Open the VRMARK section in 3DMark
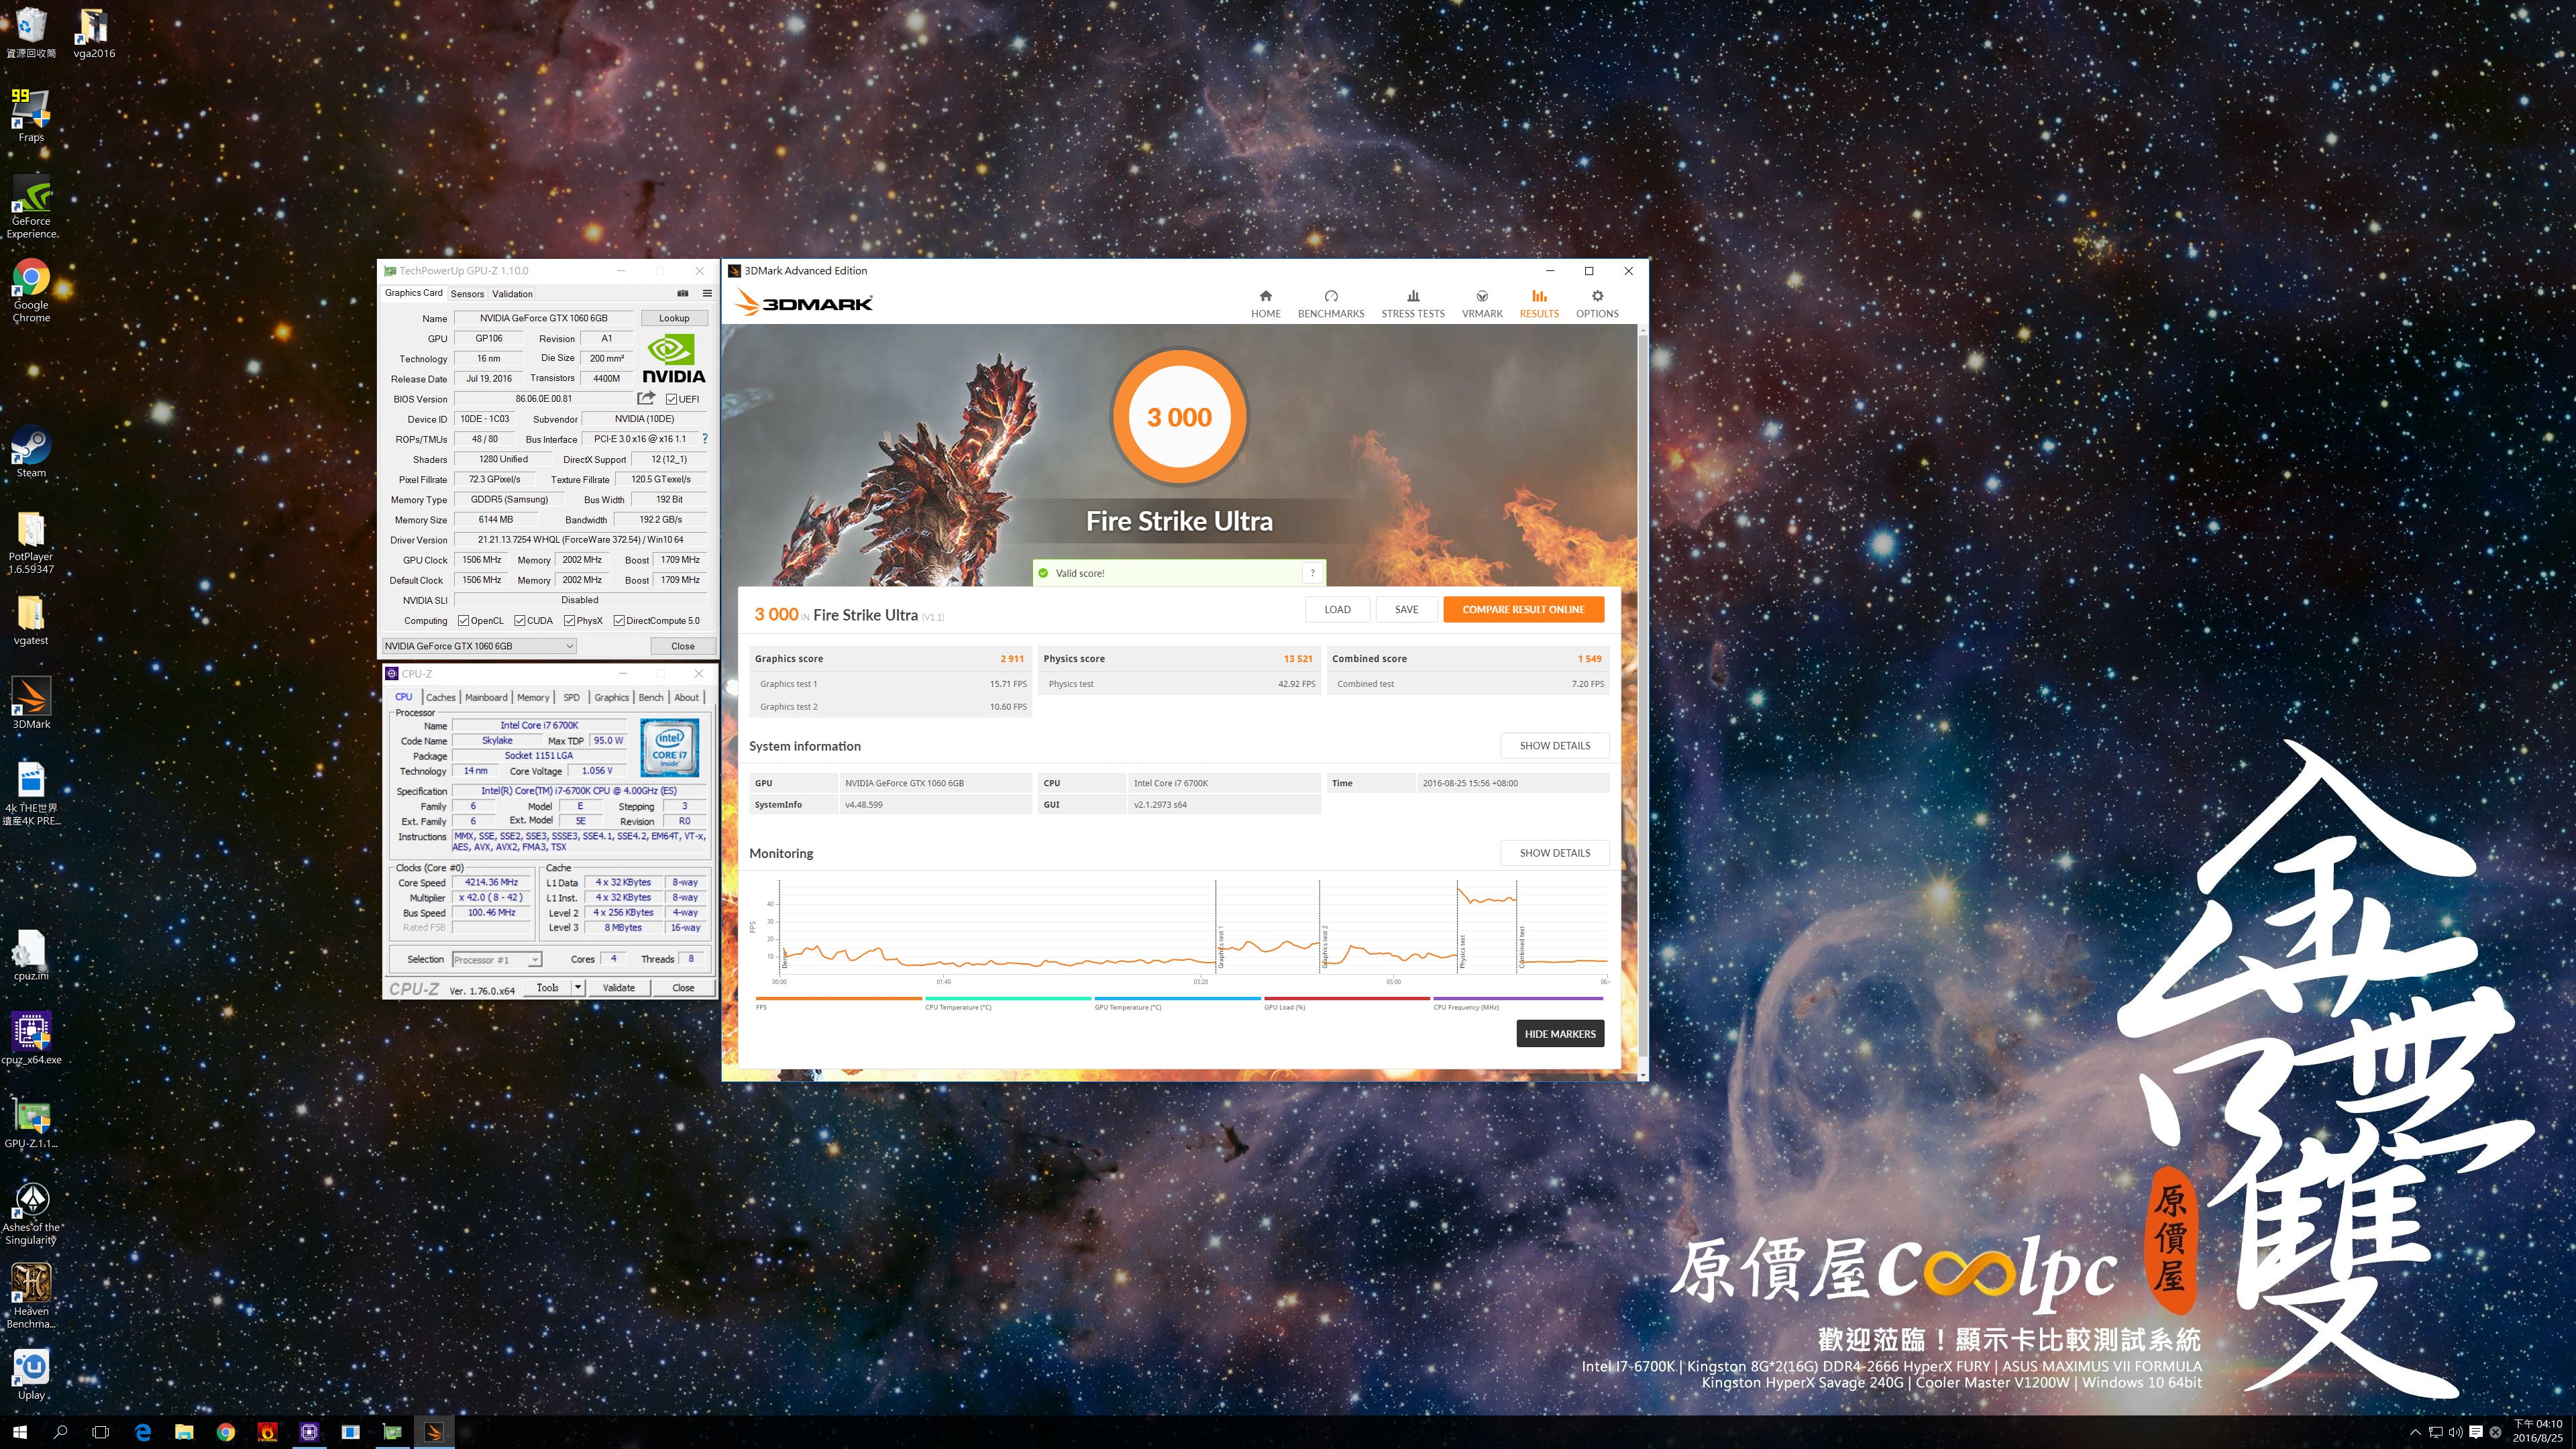The height and width of the screenshot is (1449, 2576). tap(1481, 304)
